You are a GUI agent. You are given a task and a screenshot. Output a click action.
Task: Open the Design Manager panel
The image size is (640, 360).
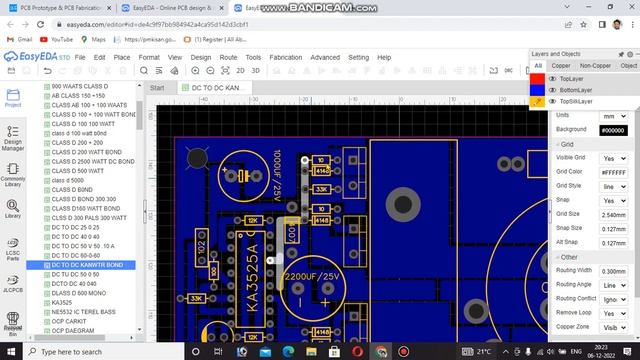pos(13,138)
